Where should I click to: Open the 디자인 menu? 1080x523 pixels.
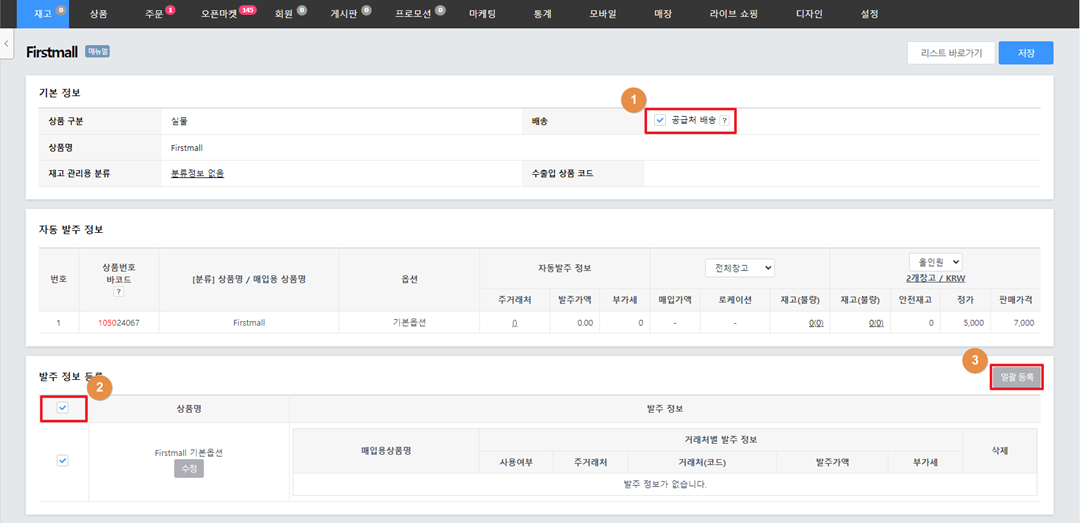tap(809, 14)
